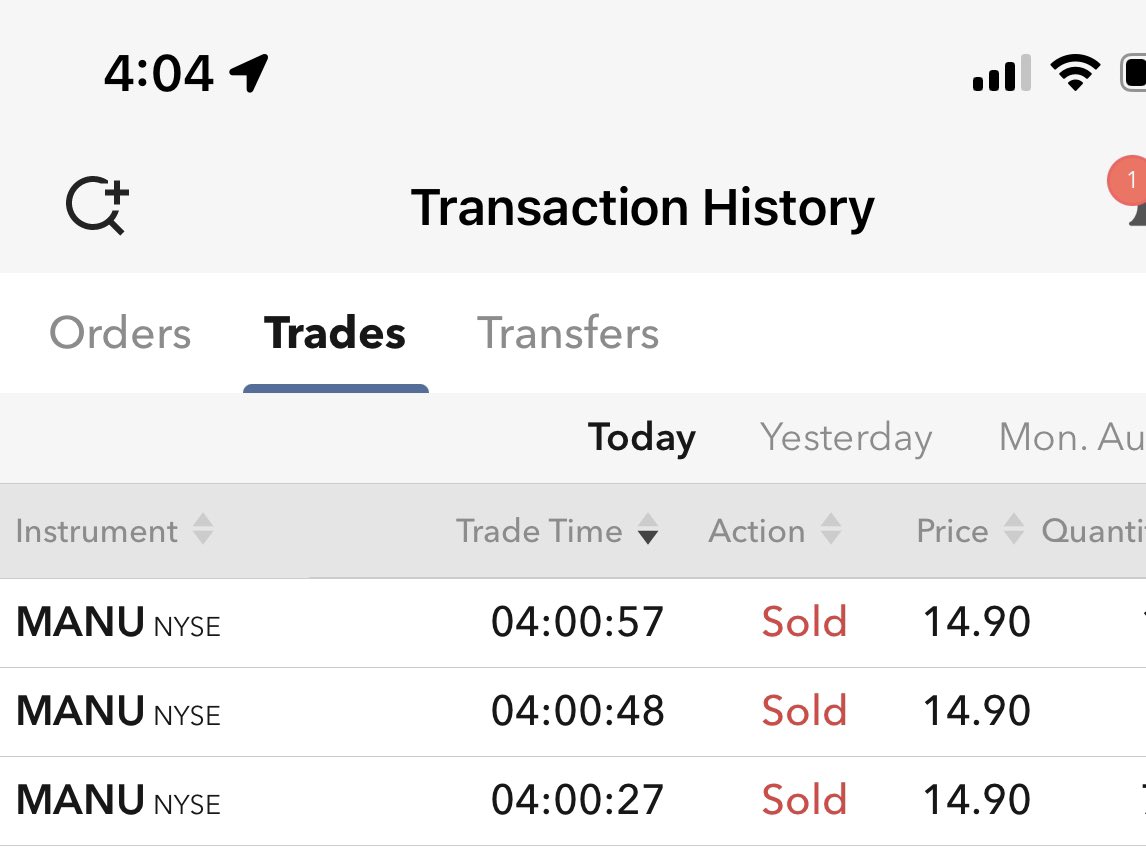The width and height of the screenshot is (1146, 856).
Task: Open the Transfers tab
Action: [x=568, y=333]
